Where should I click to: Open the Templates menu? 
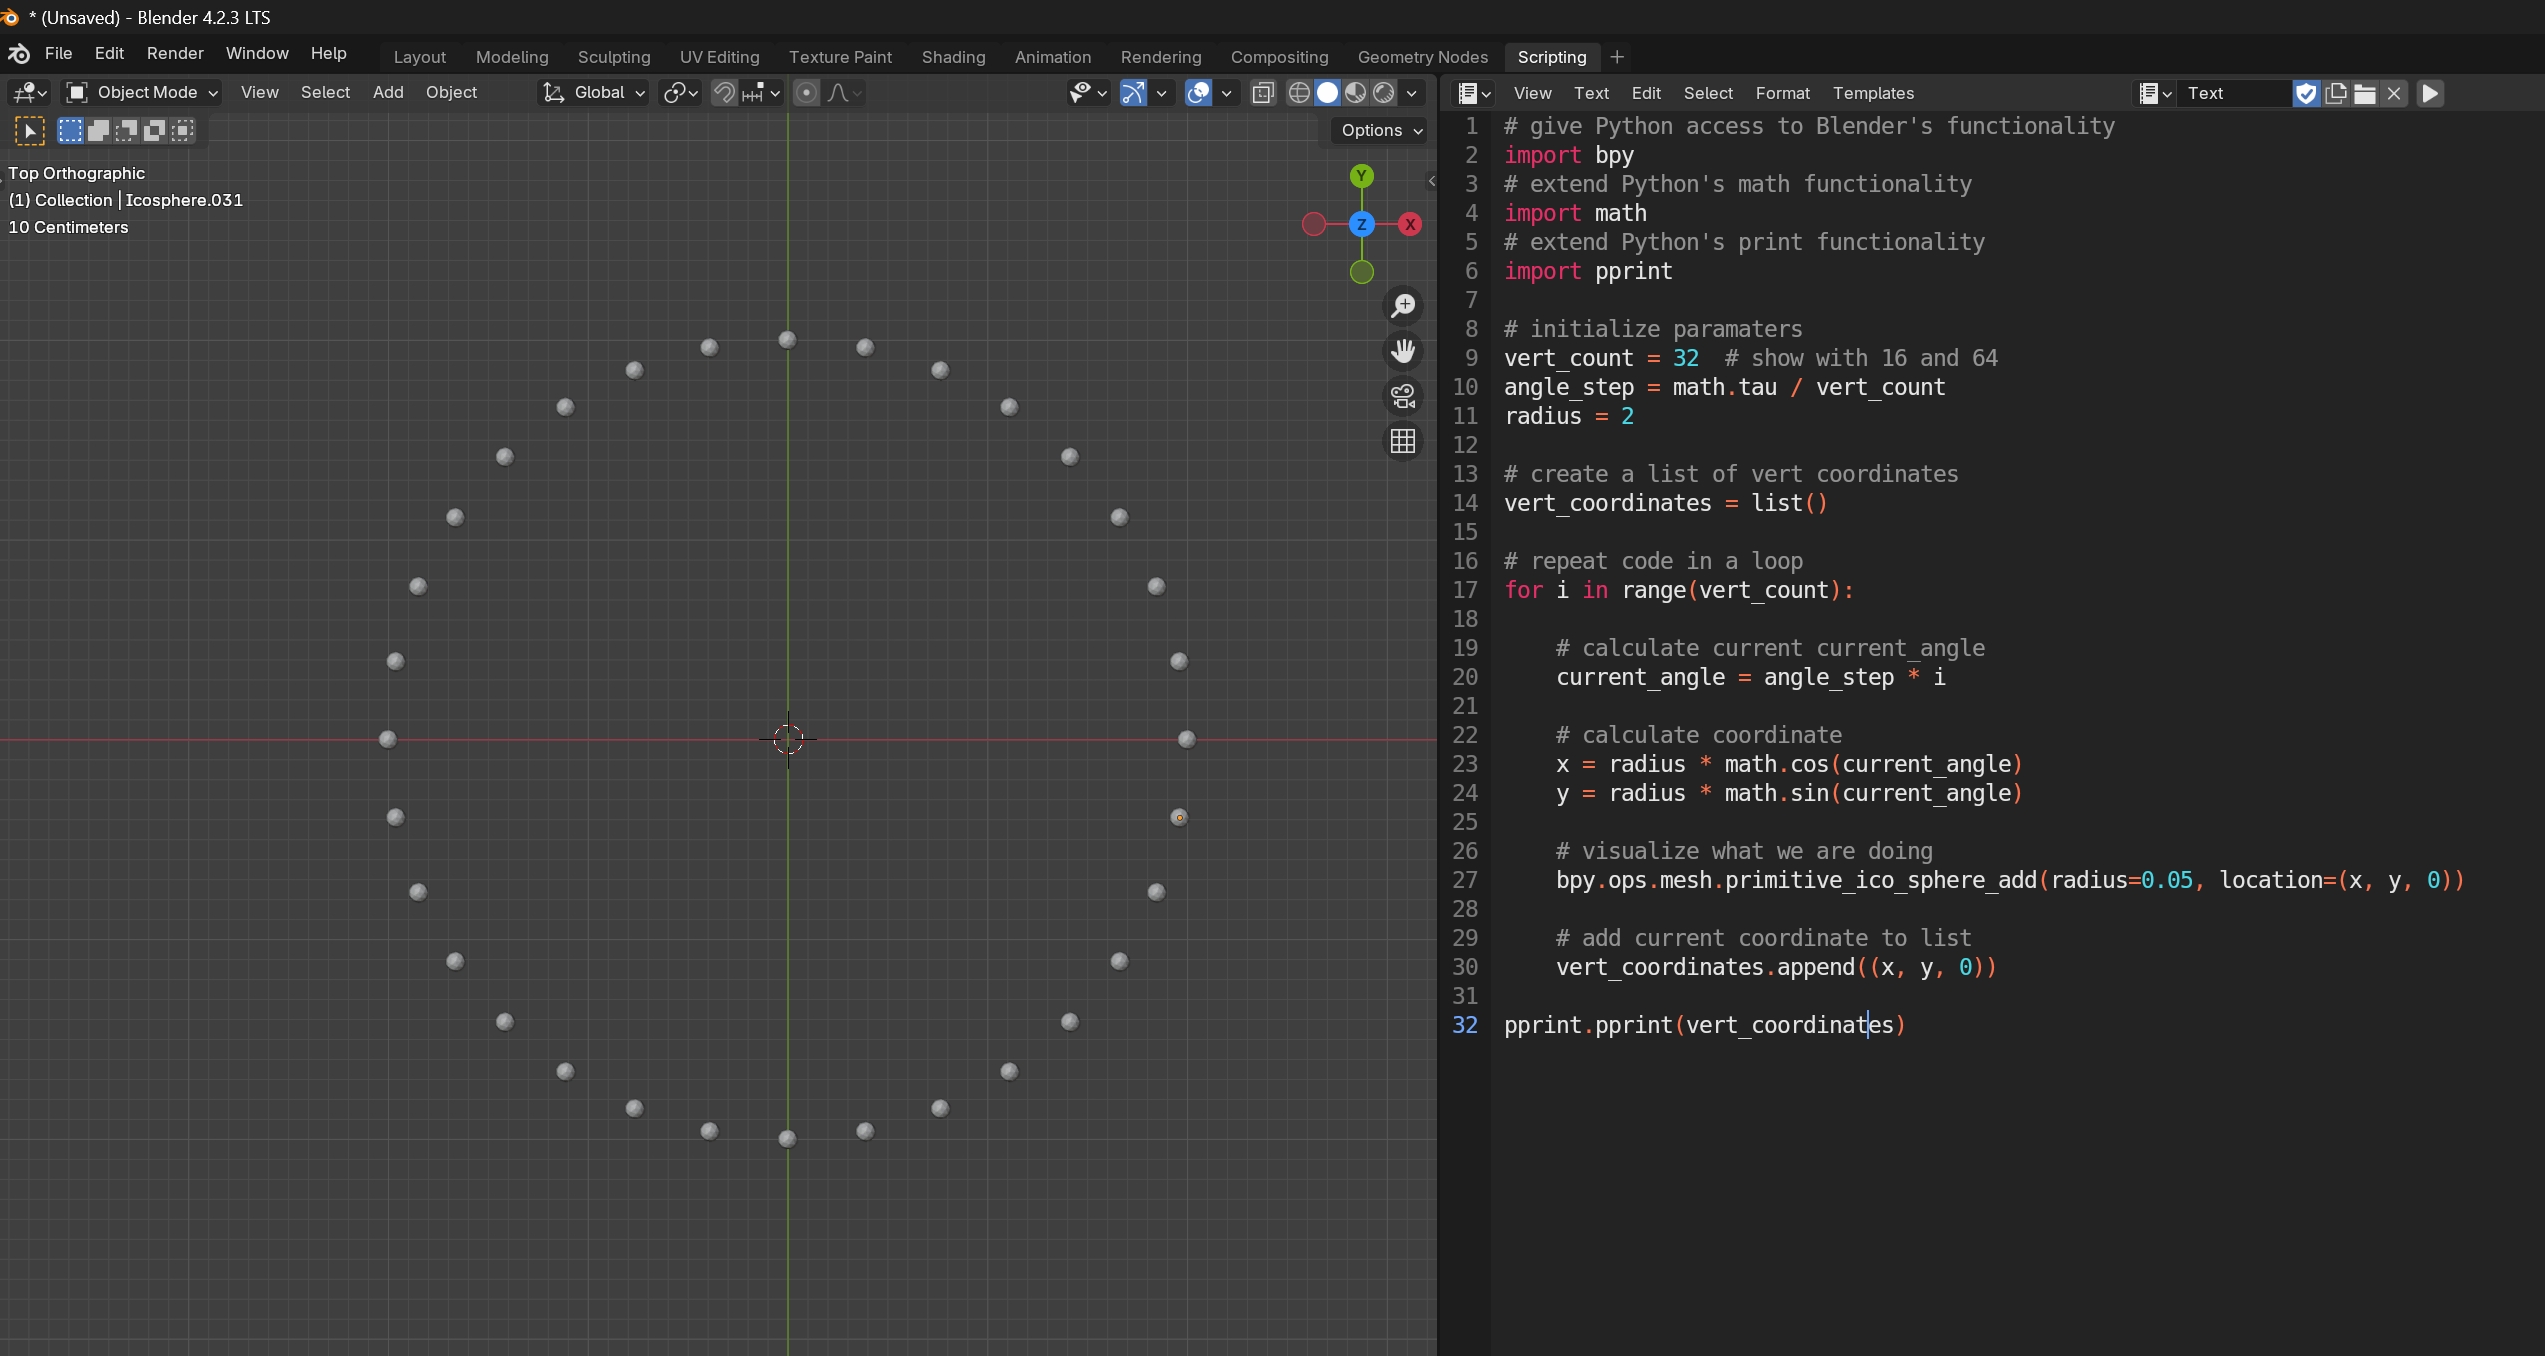click(1873, 93)
